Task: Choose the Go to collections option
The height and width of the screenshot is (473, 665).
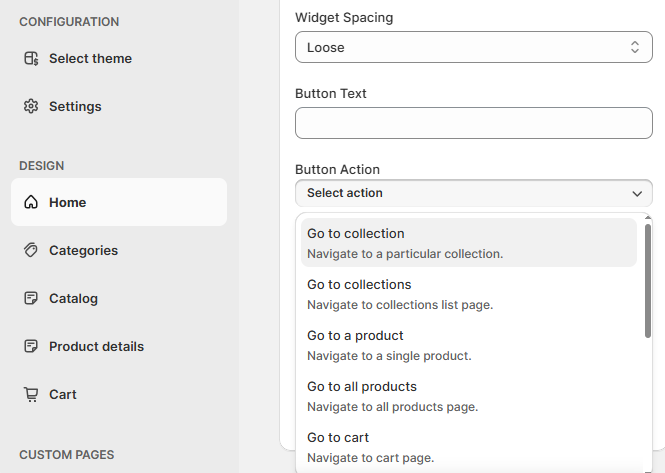Action: [469, 294]
